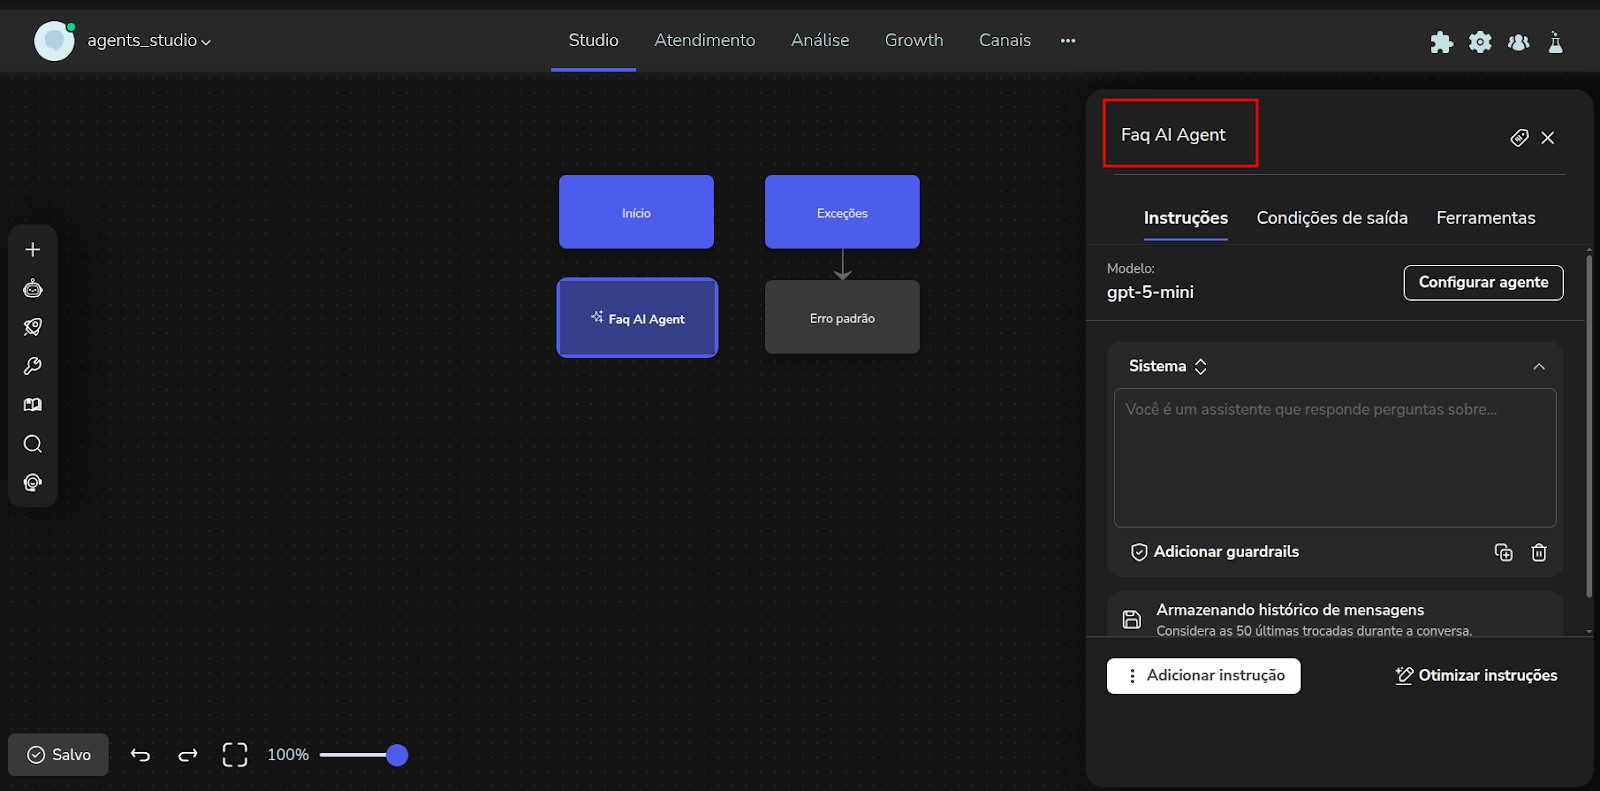Viewport: 1600px width, 791px height.
Task: Duplicate the Sistema instruction block
Action: (1503, 553)
